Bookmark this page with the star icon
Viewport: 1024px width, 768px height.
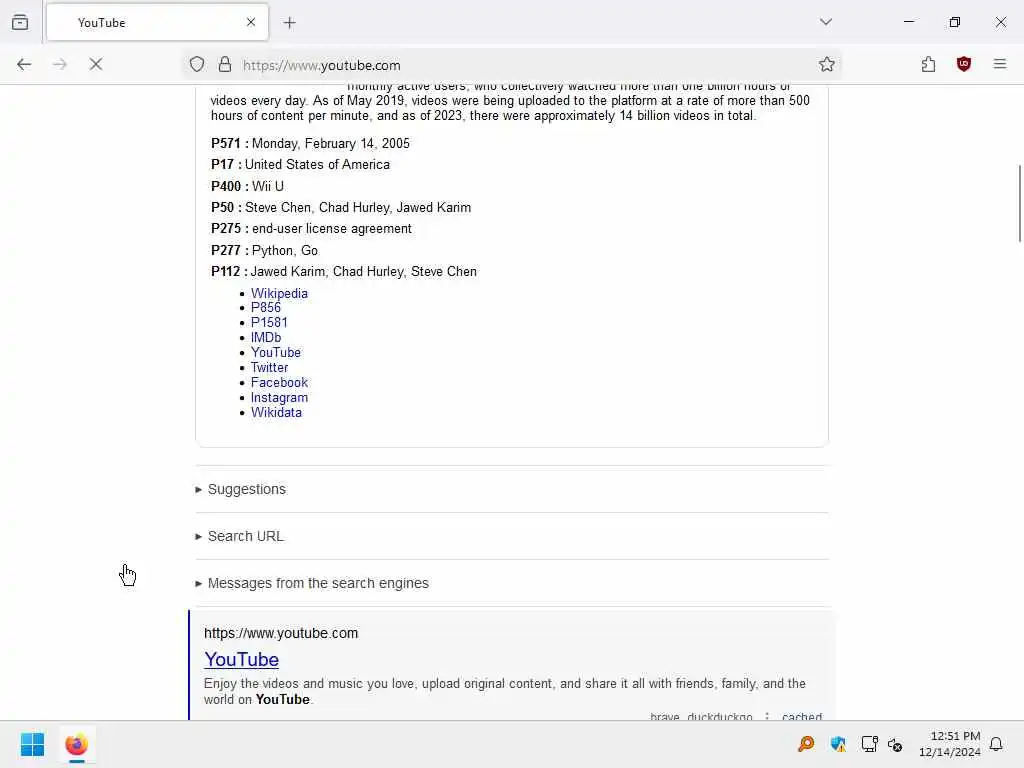coord(826,64)
